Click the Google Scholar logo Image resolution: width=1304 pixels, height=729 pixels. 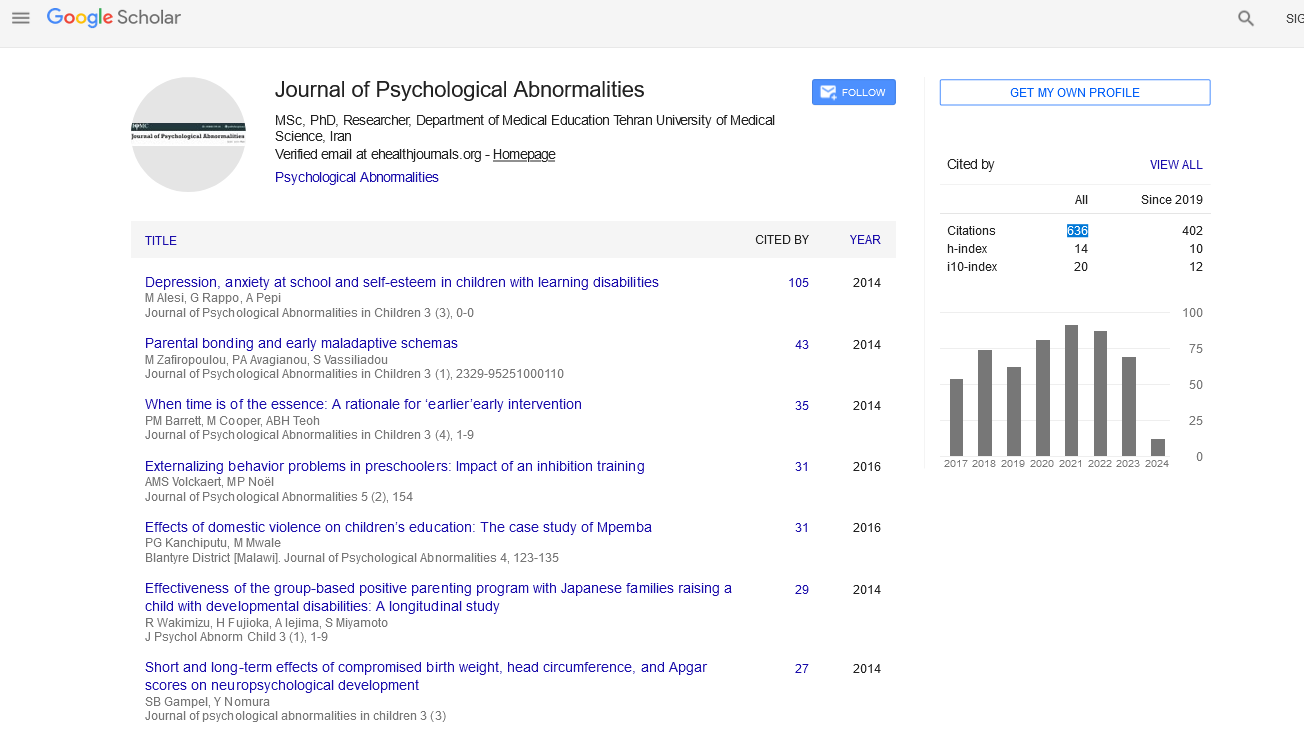point(114,18)
